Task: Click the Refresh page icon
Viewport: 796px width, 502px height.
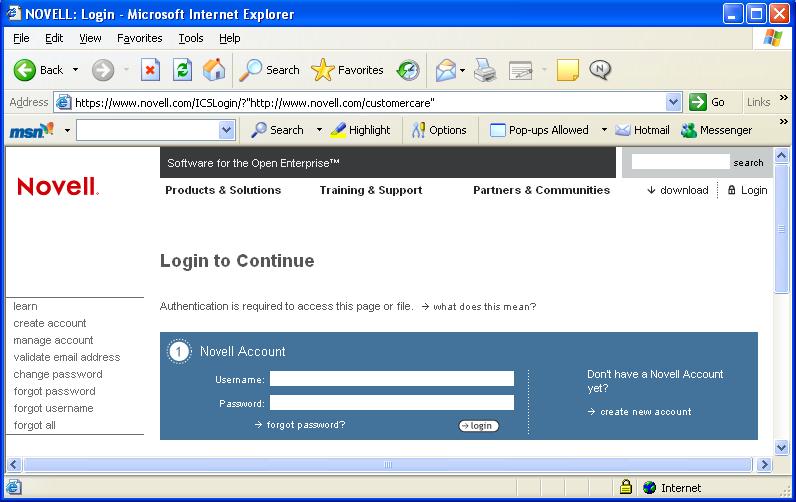Action: click(x=182, y=70)
